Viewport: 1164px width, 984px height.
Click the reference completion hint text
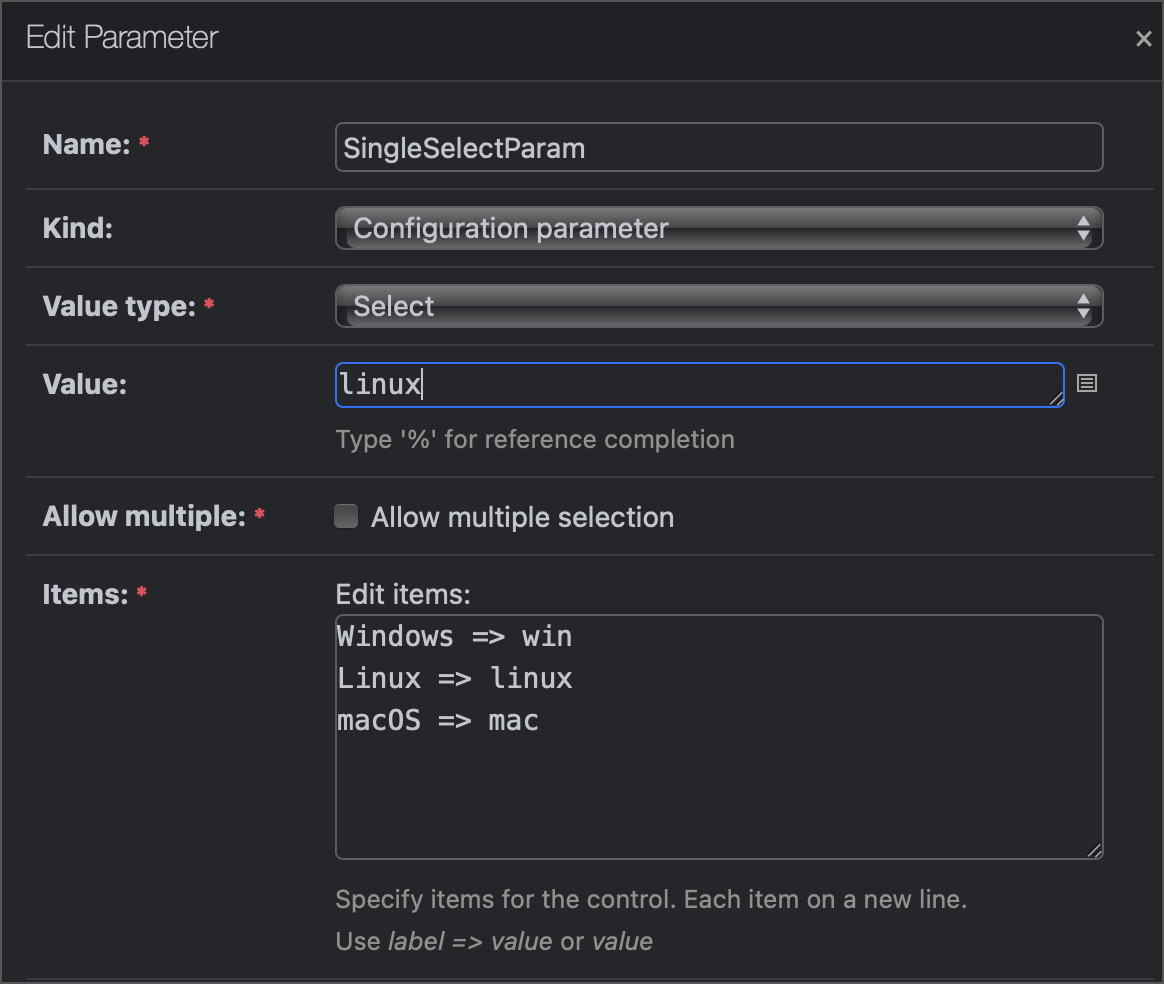click(535, 439)
